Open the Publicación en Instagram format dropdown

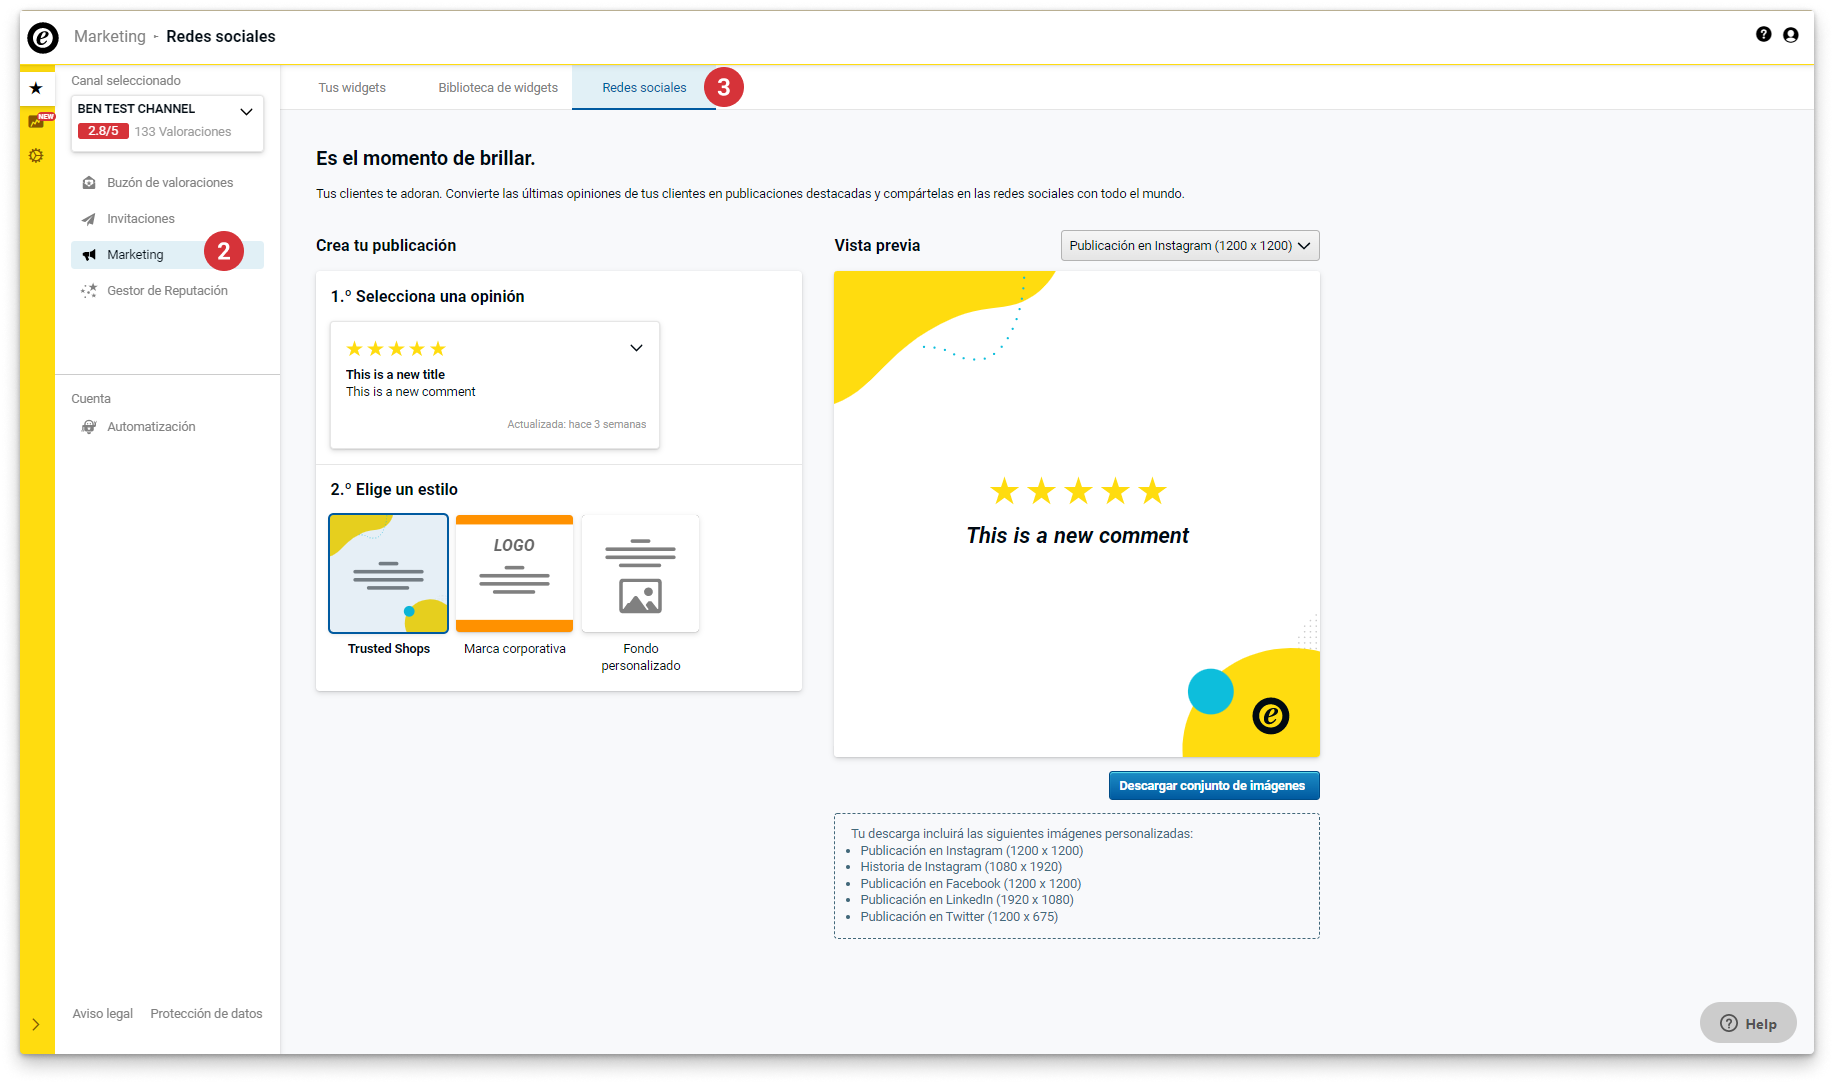[1189, 246]
